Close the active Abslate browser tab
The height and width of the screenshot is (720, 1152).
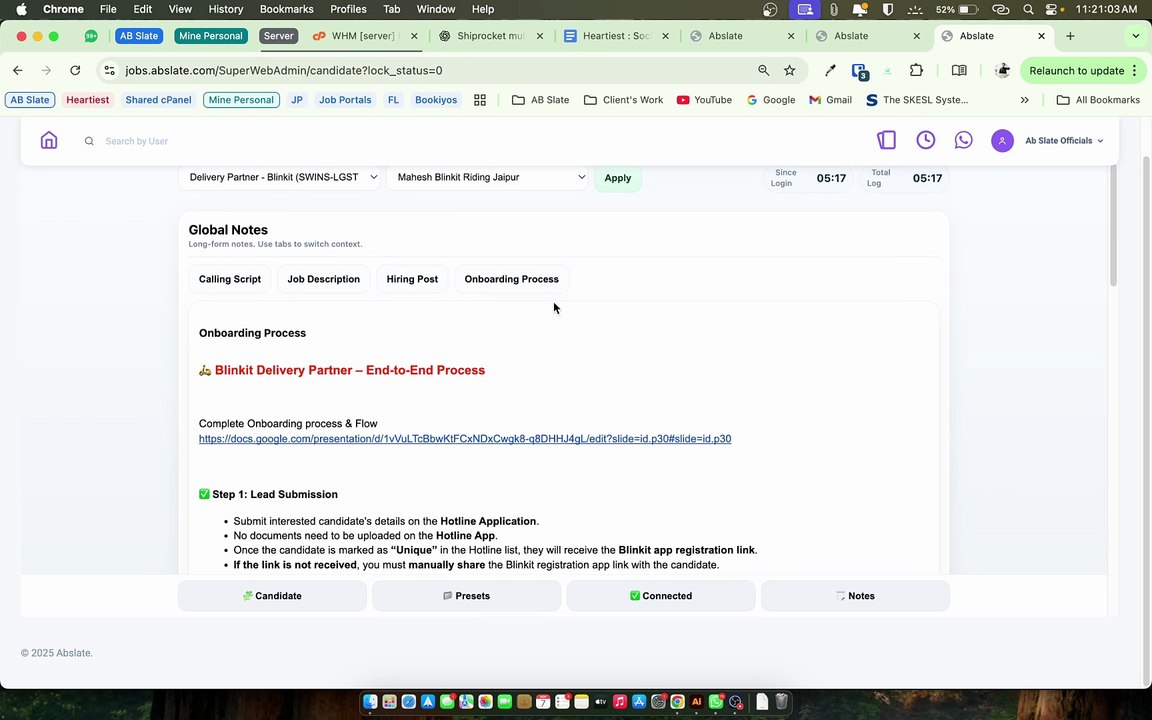coord(1041,36)
